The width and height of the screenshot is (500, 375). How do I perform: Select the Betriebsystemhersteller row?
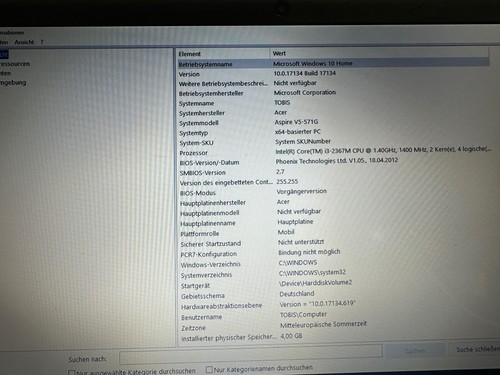coord(333,93)
